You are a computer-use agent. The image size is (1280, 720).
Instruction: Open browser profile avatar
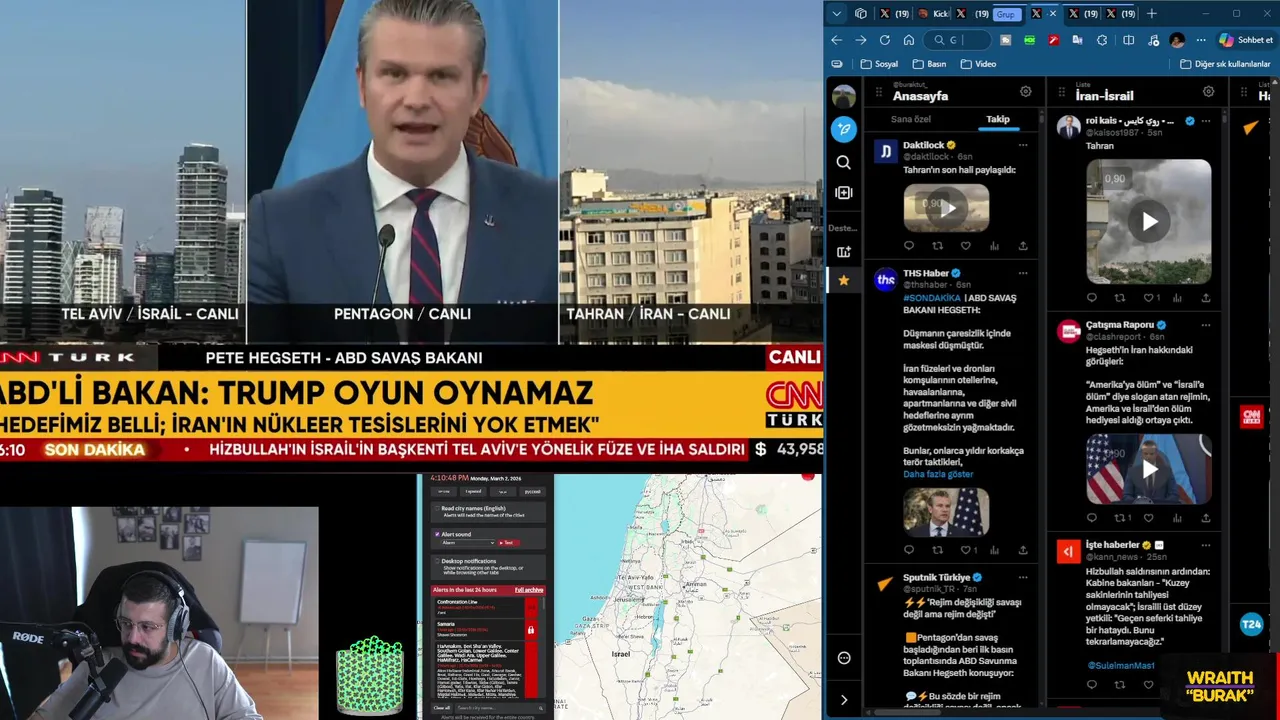click(x=1177, y=40)
